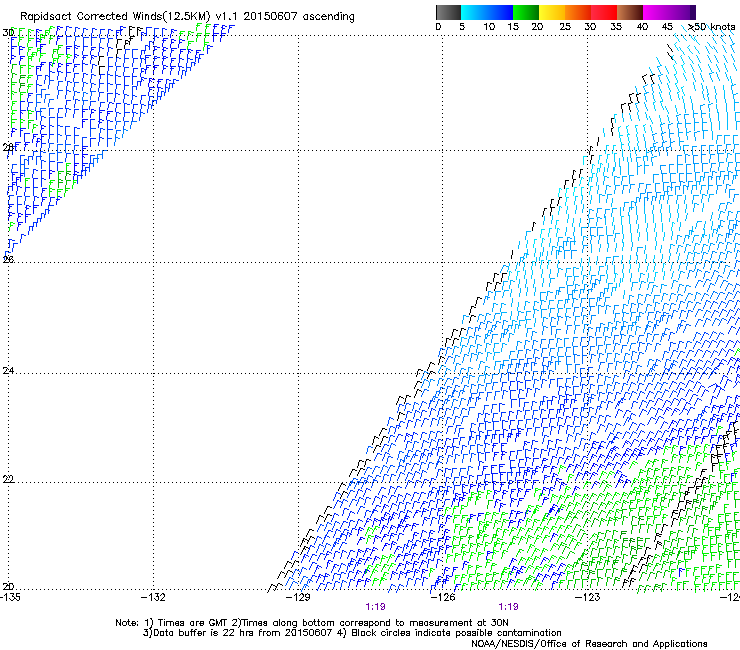Image resolution: width=740 pixels, height=650 pixels.
Task: Click the "NOAA/NESDIS/Office of Research and Applications" credit
Action: (x=589, y=644)
